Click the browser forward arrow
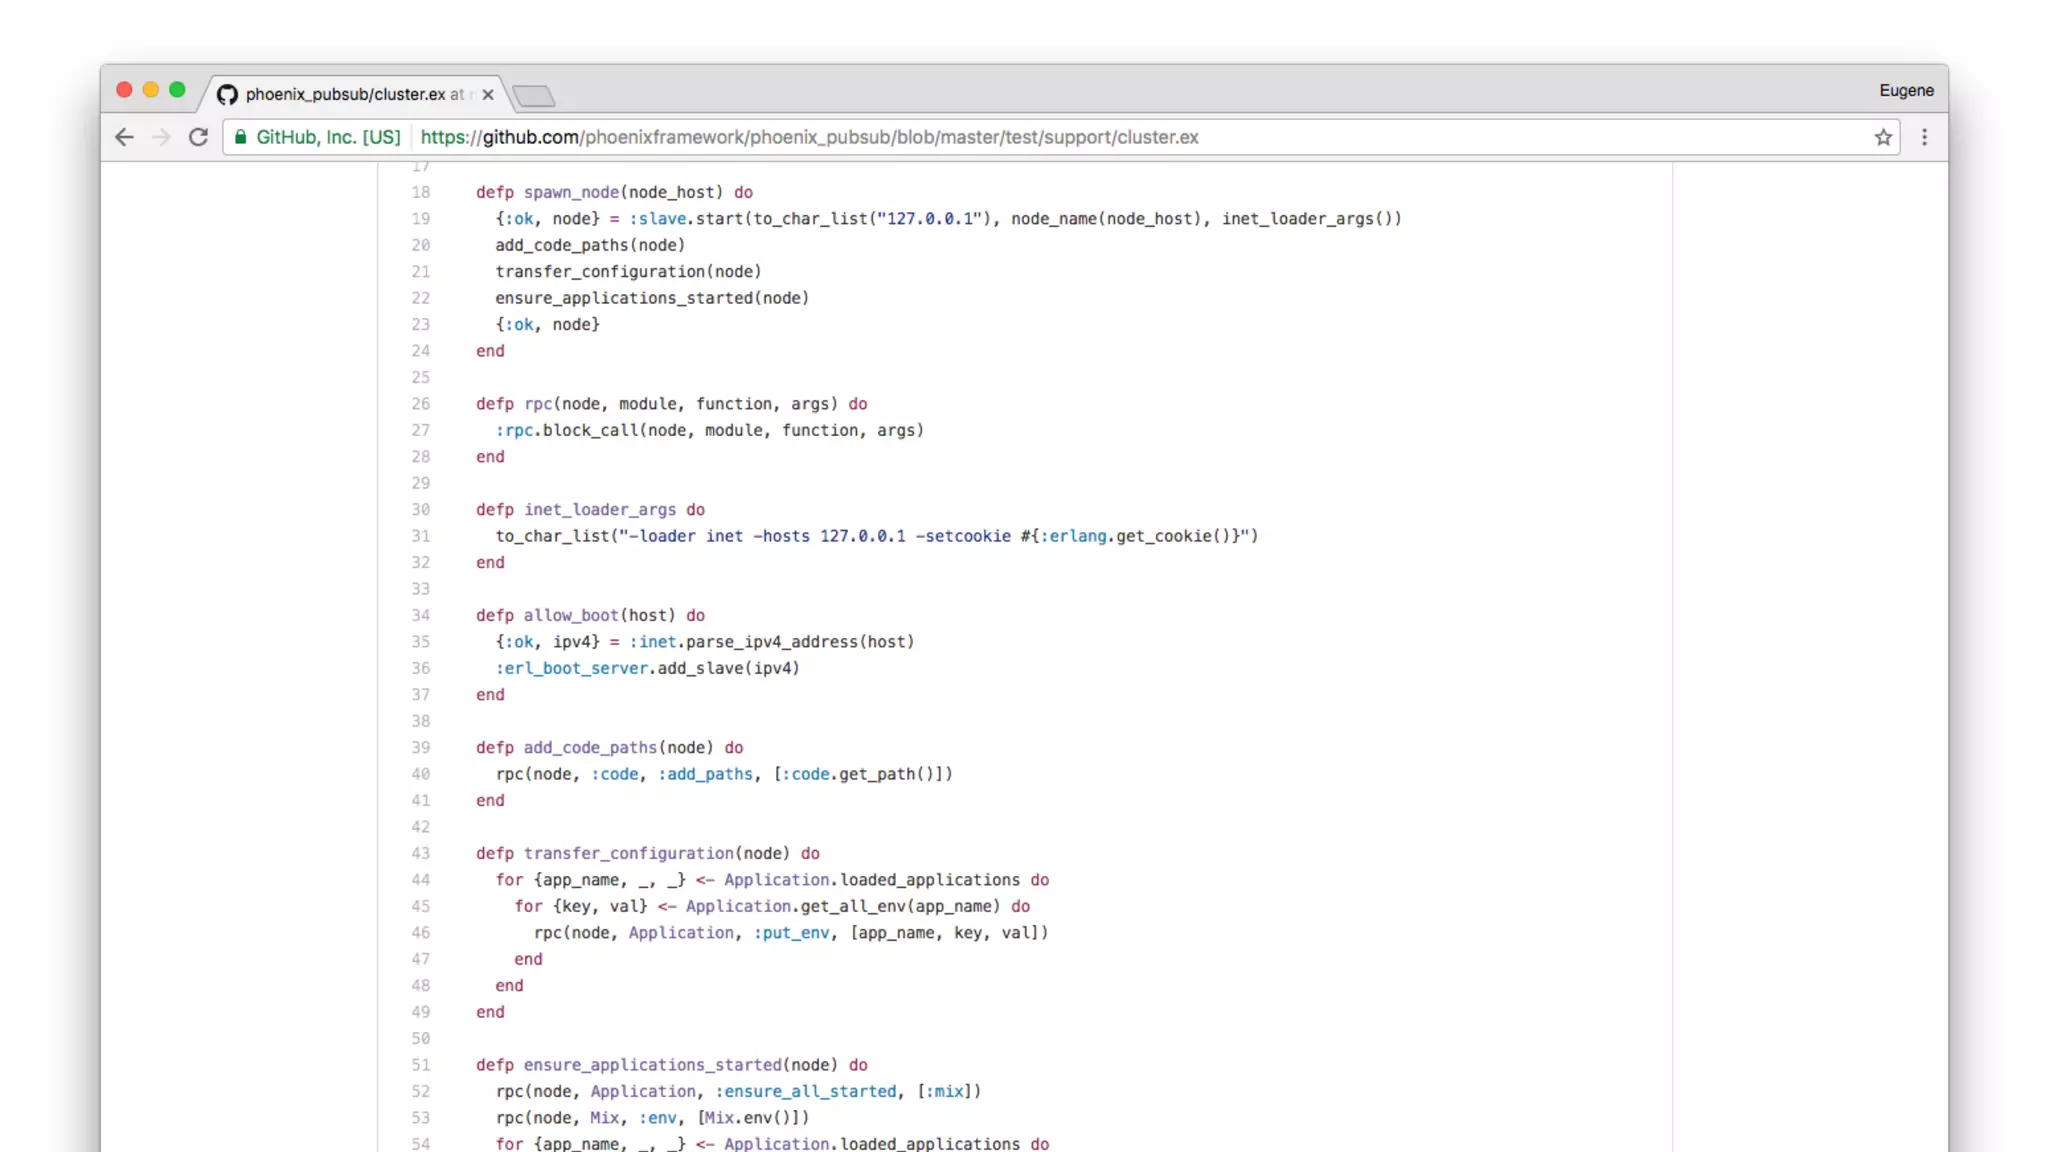 pyautogui.click(x=161, y=137)
